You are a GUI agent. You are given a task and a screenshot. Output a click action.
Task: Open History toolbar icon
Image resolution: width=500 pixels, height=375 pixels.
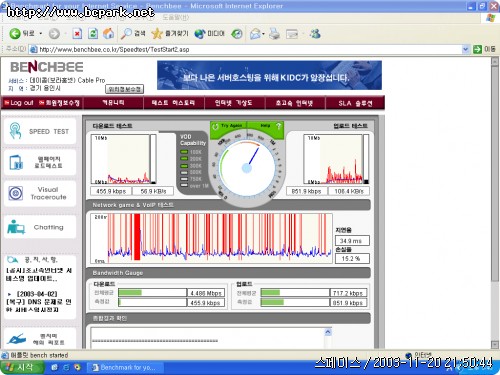coord(237,34)
